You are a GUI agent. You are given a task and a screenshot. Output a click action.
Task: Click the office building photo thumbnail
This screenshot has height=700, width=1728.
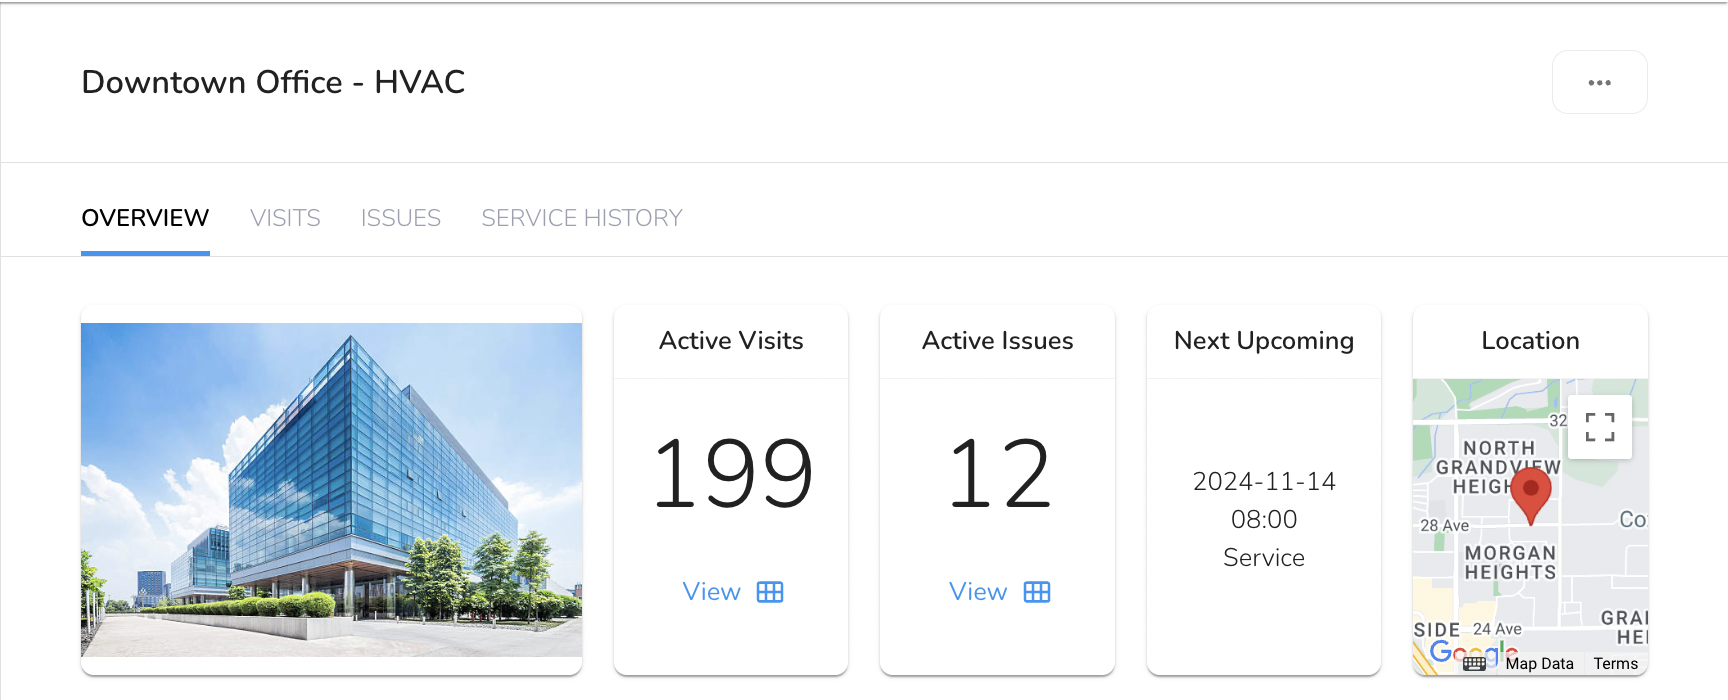pos(331,490)
